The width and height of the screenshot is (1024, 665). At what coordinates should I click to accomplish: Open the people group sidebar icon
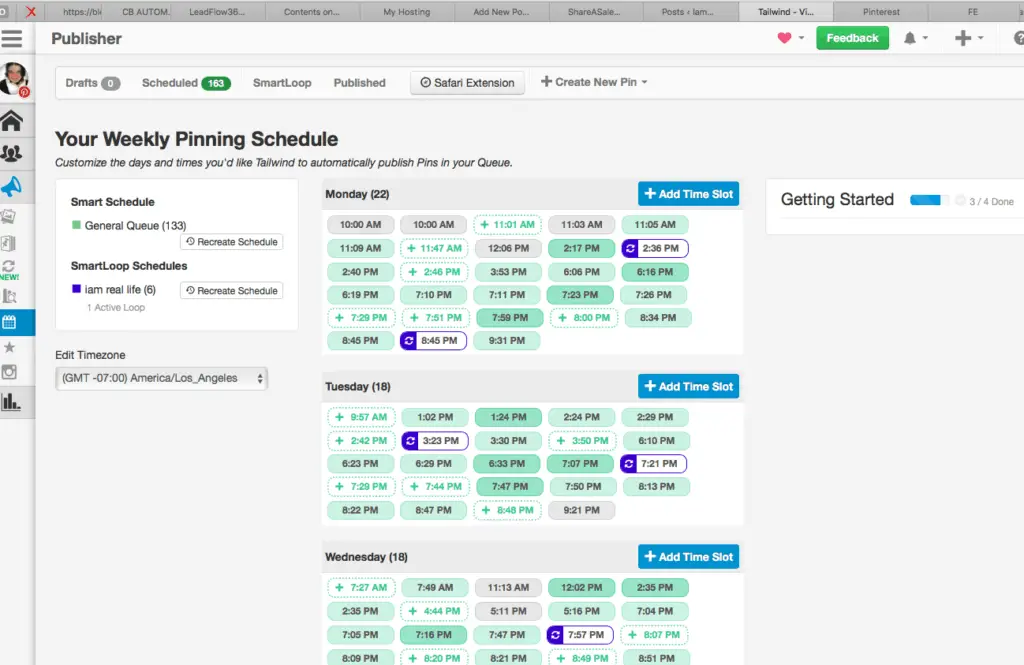pos(12,153)
